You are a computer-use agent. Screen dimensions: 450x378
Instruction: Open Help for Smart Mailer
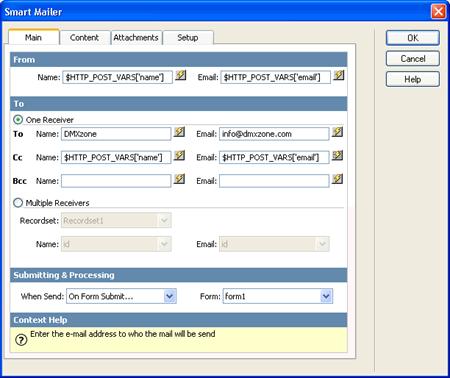click(413, 80)
